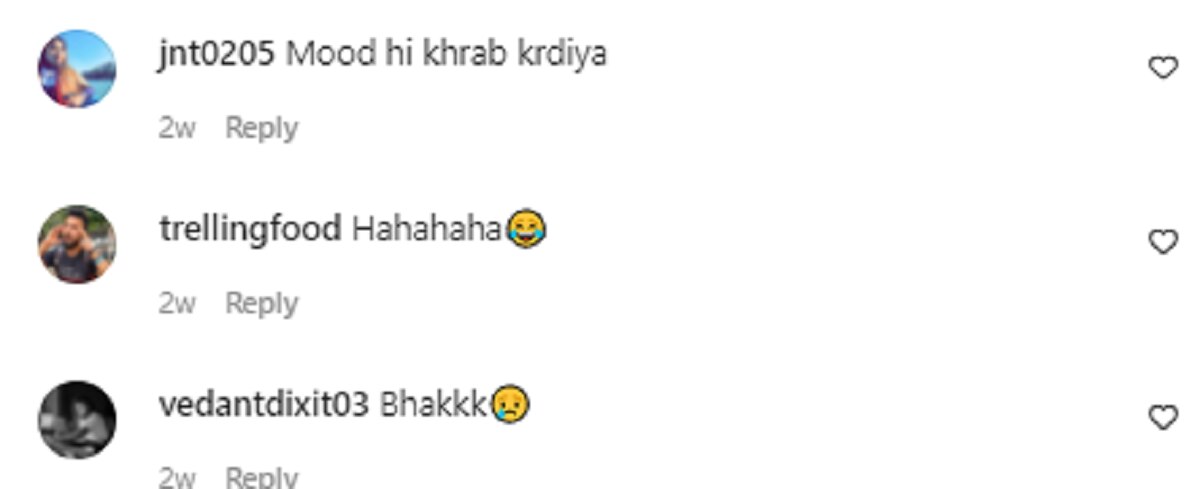Select the comment text Mood hi khrab krdiya
The height and width of the screenshot is (489, 1200).
(x=446, y=54)
